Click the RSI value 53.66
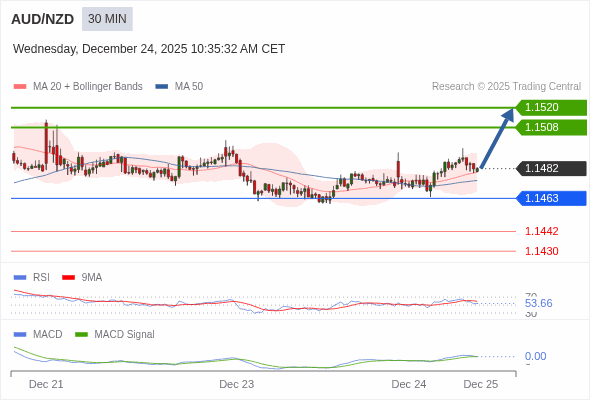The height and width of the screenshot is (400, 590). [538, 303]
